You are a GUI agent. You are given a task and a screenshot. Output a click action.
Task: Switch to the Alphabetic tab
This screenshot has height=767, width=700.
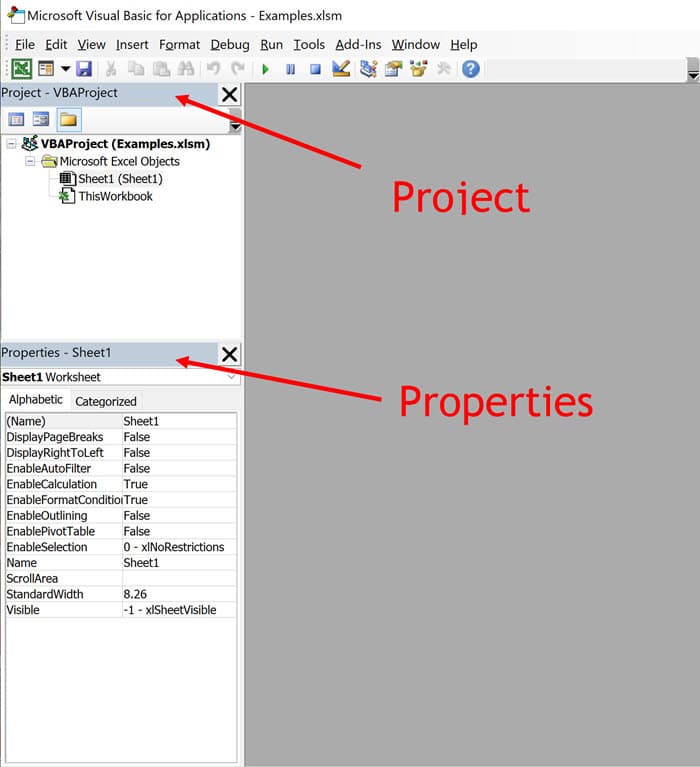pyautogui.click(x=36, y=400)
